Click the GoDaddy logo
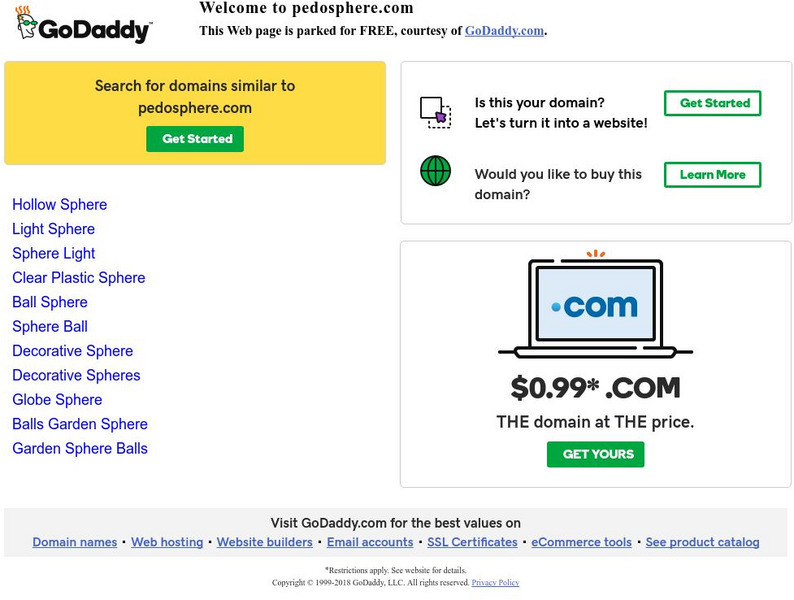 coord(84,26)
